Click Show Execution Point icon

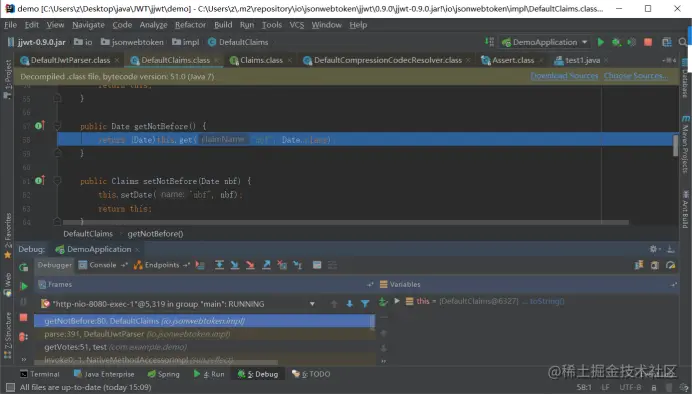coord(200,265)
